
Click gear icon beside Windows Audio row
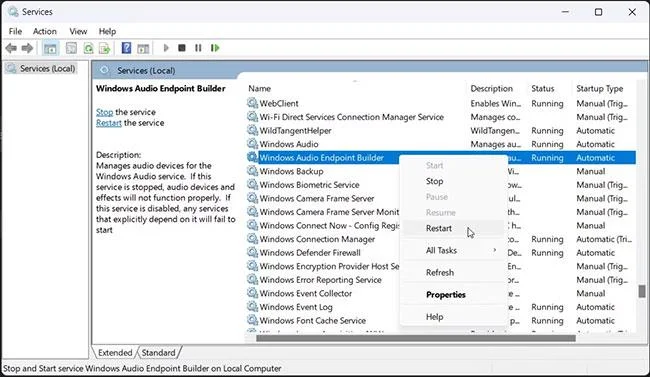pyautogui.click(x=252, y=144)
